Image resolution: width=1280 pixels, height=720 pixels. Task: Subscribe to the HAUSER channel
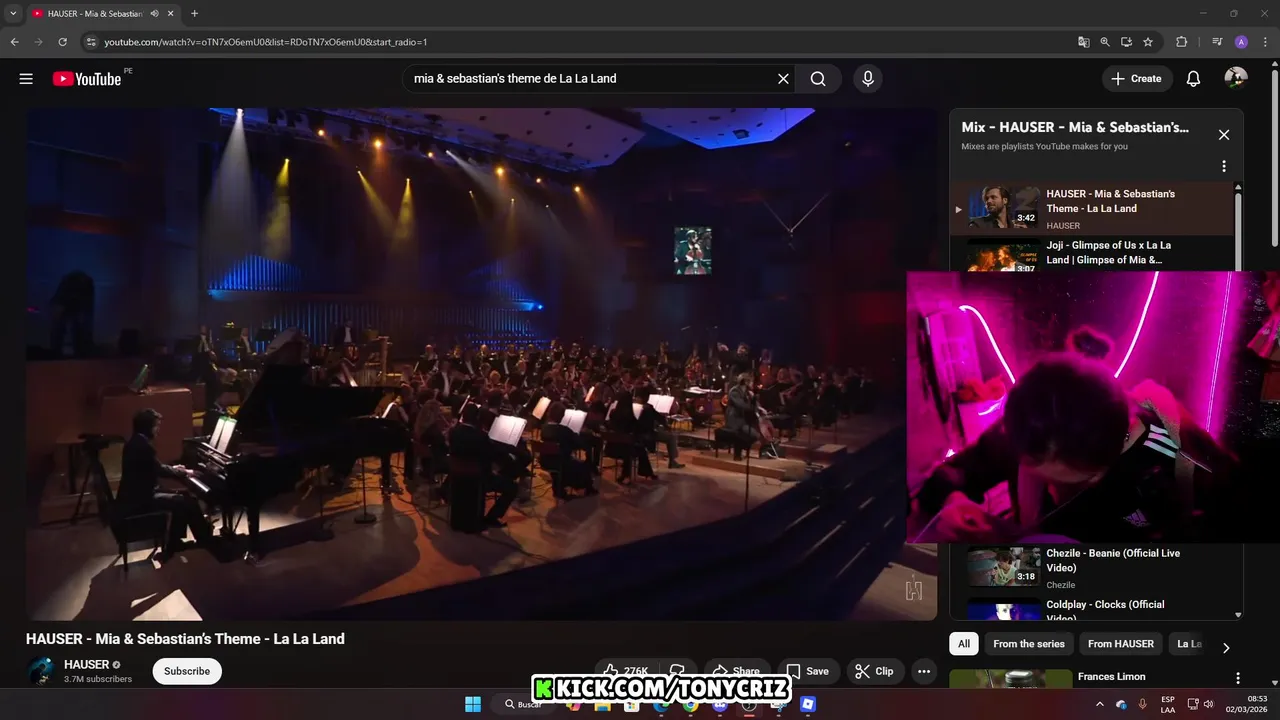187,671
